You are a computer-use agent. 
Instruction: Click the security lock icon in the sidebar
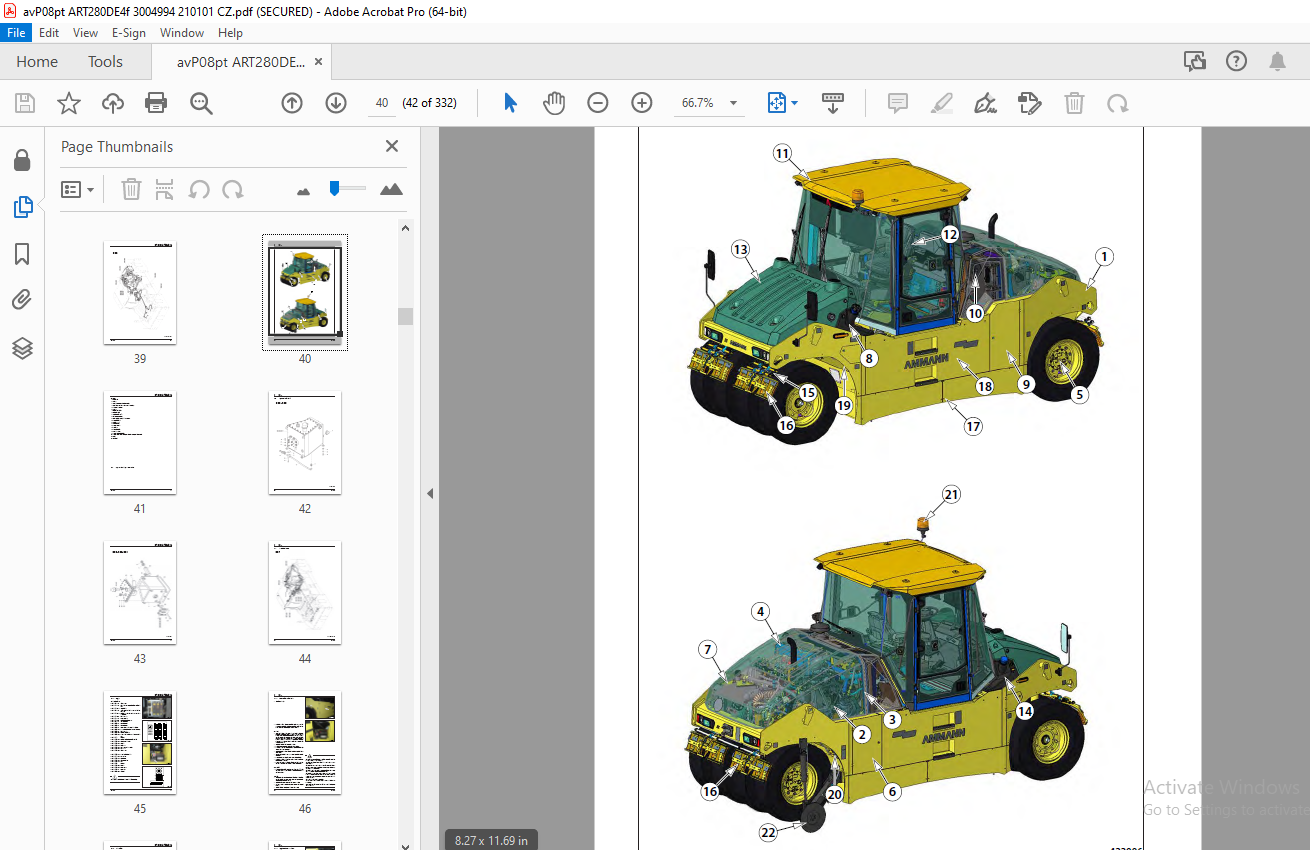point(22,160)
